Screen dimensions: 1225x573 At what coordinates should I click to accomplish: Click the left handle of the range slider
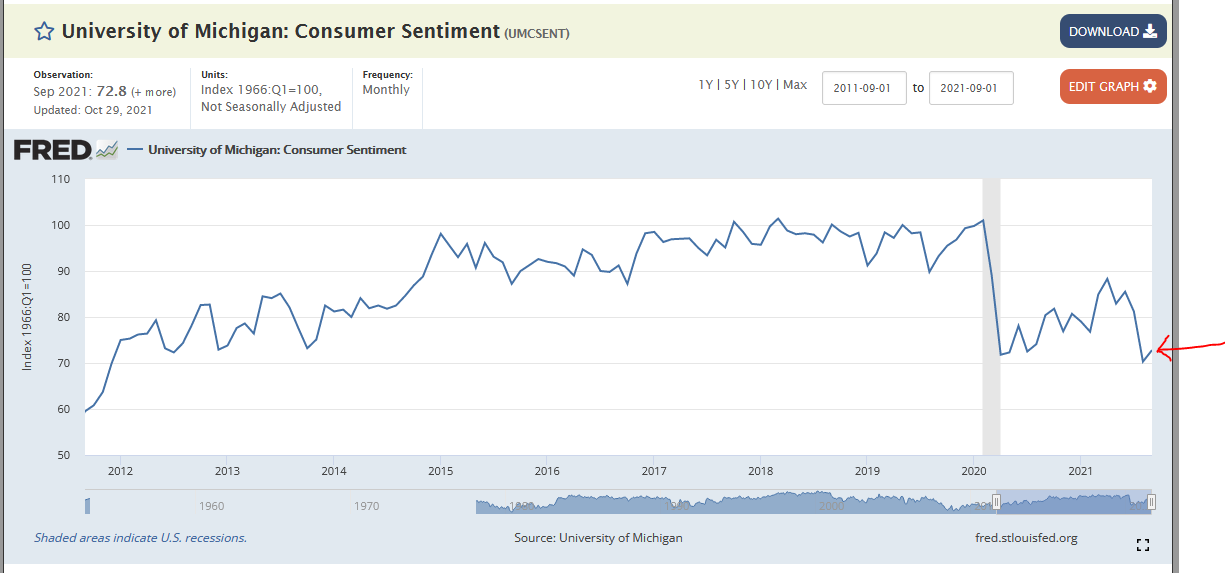click(996, 502)
